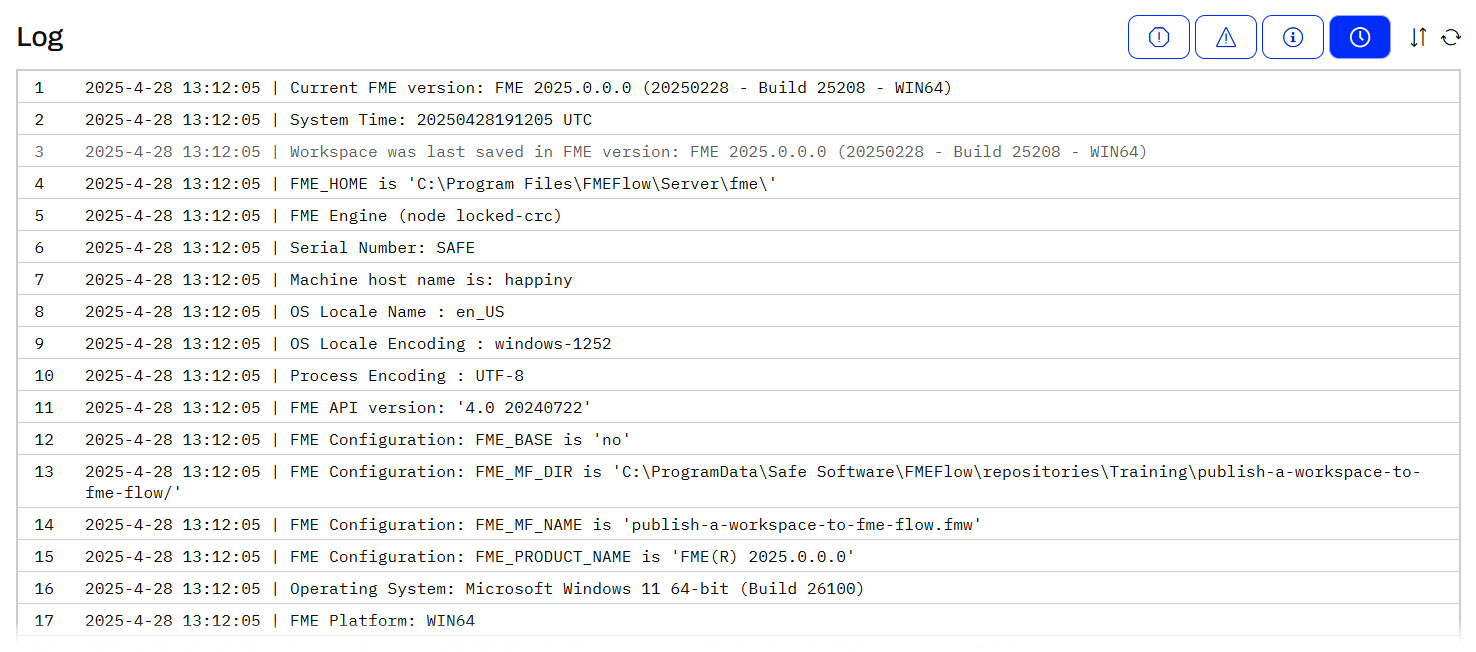The height and width of the screenshot is (652, 1476).
Task: Click the Process Encoding UTF-8 line
Action: pyautogui.click(x=407, y=376)
